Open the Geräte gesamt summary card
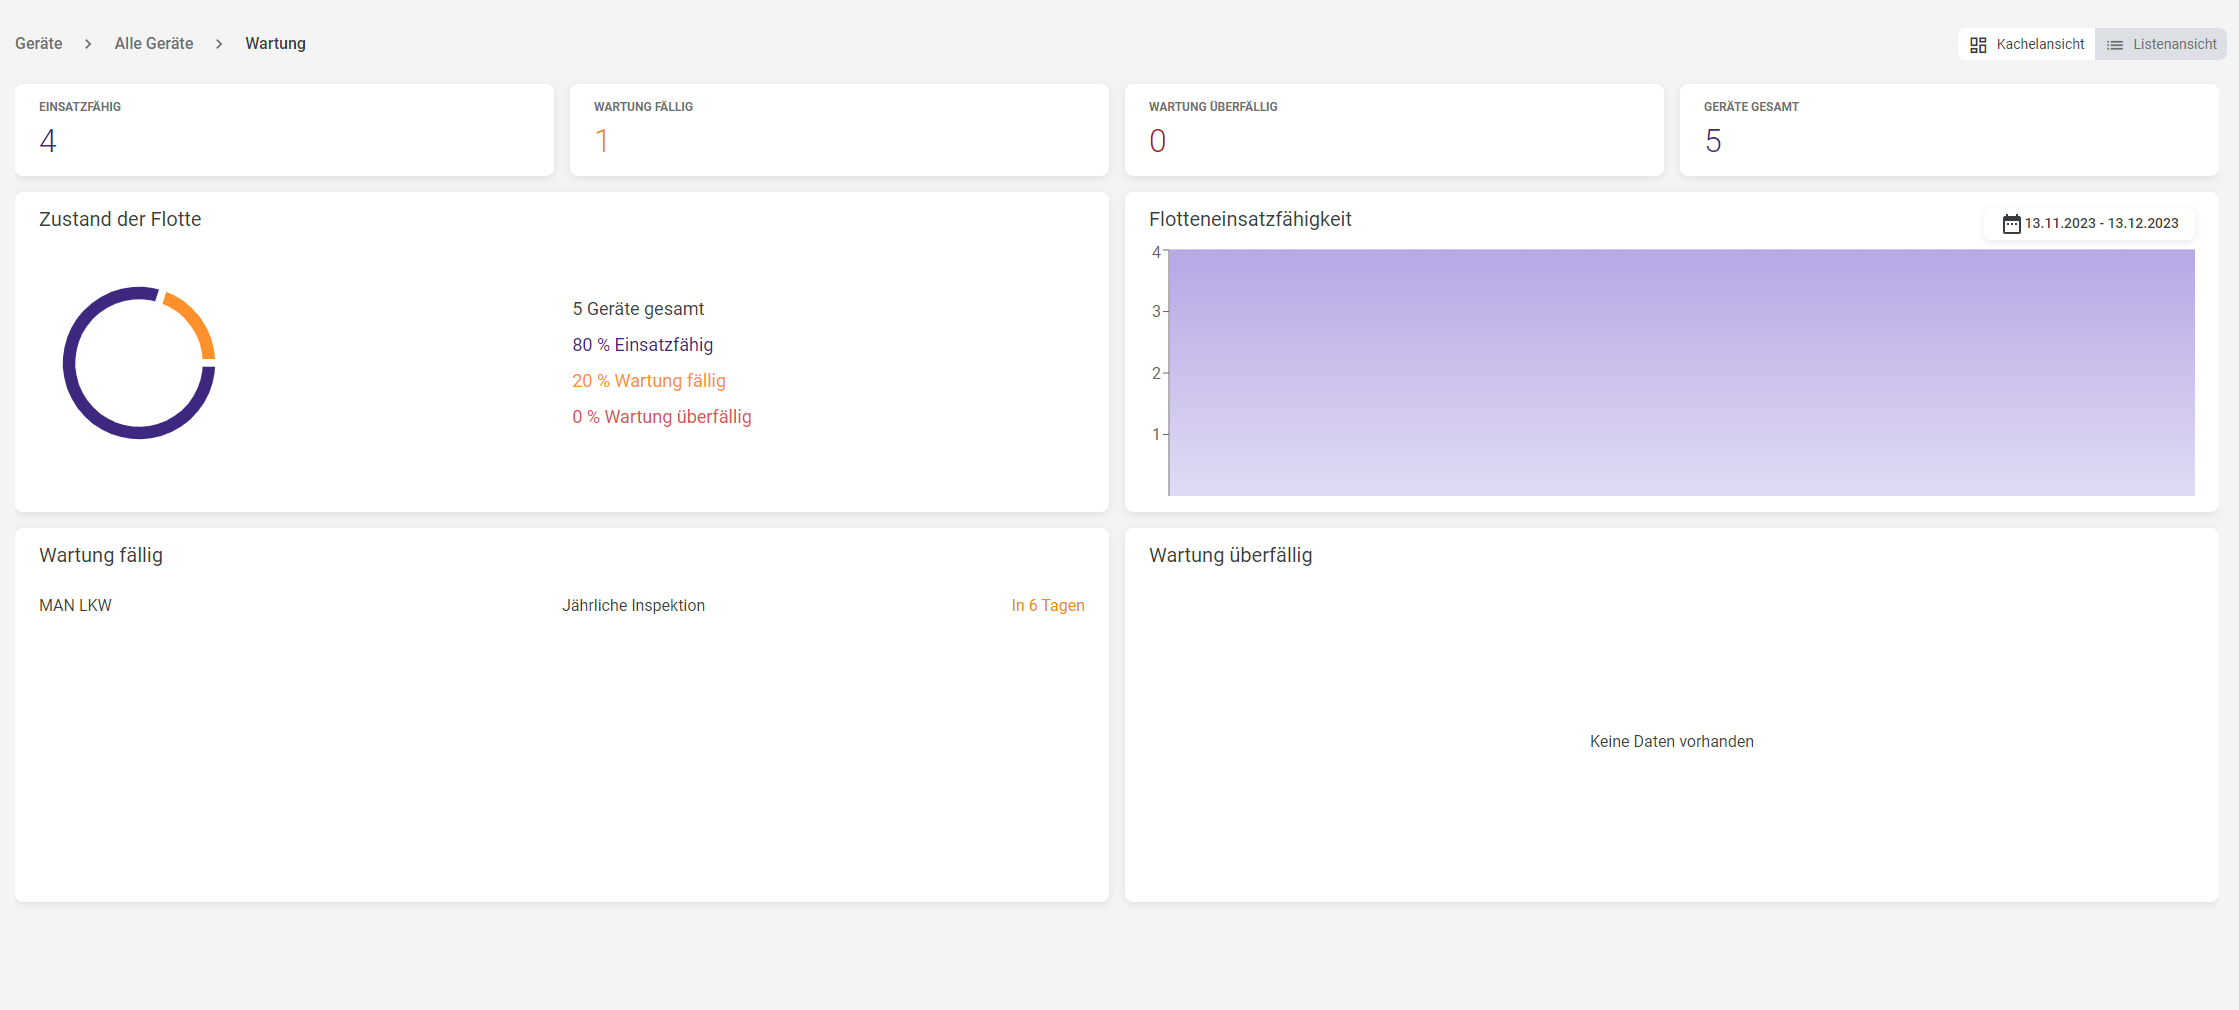 tap(1949, 130)
